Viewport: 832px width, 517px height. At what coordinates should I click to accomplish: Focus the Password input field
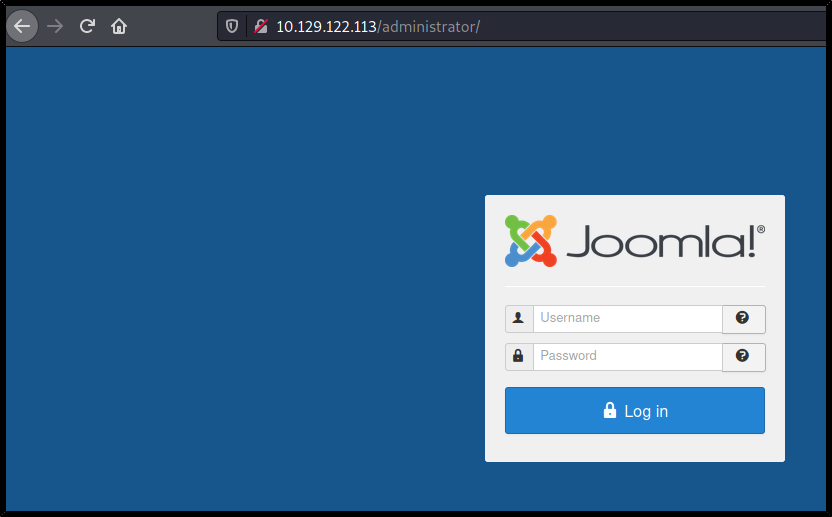628,357
